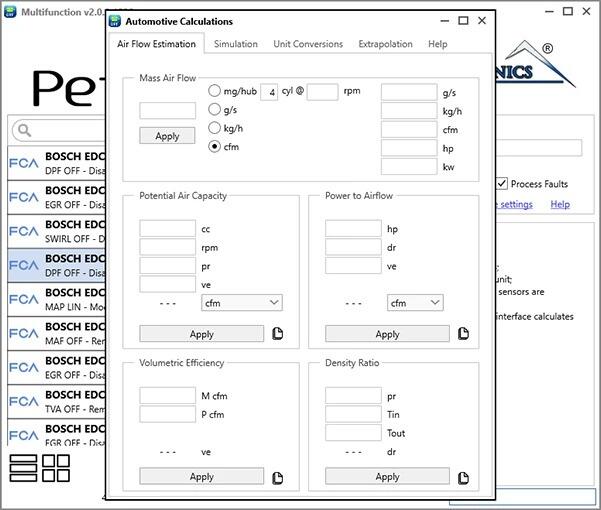Screen dimensions: 601x510
Task: Select the TVA OFF list item
Action: (x=56, y=402)
